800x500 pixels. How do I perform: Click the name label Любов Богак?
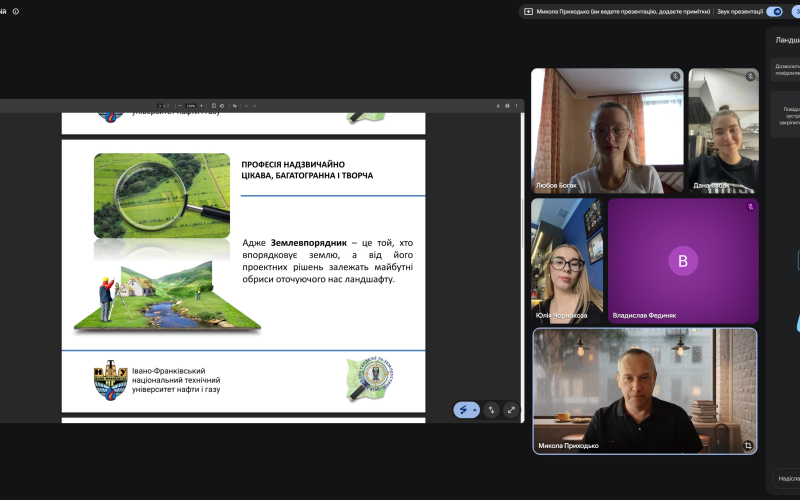(x=556, y=186)
